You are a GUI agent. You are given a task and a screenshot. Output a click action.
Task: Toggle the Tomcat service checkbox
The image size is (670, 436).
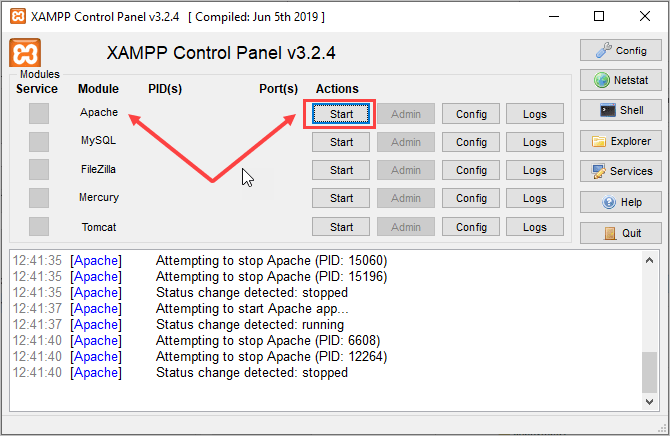39,226
